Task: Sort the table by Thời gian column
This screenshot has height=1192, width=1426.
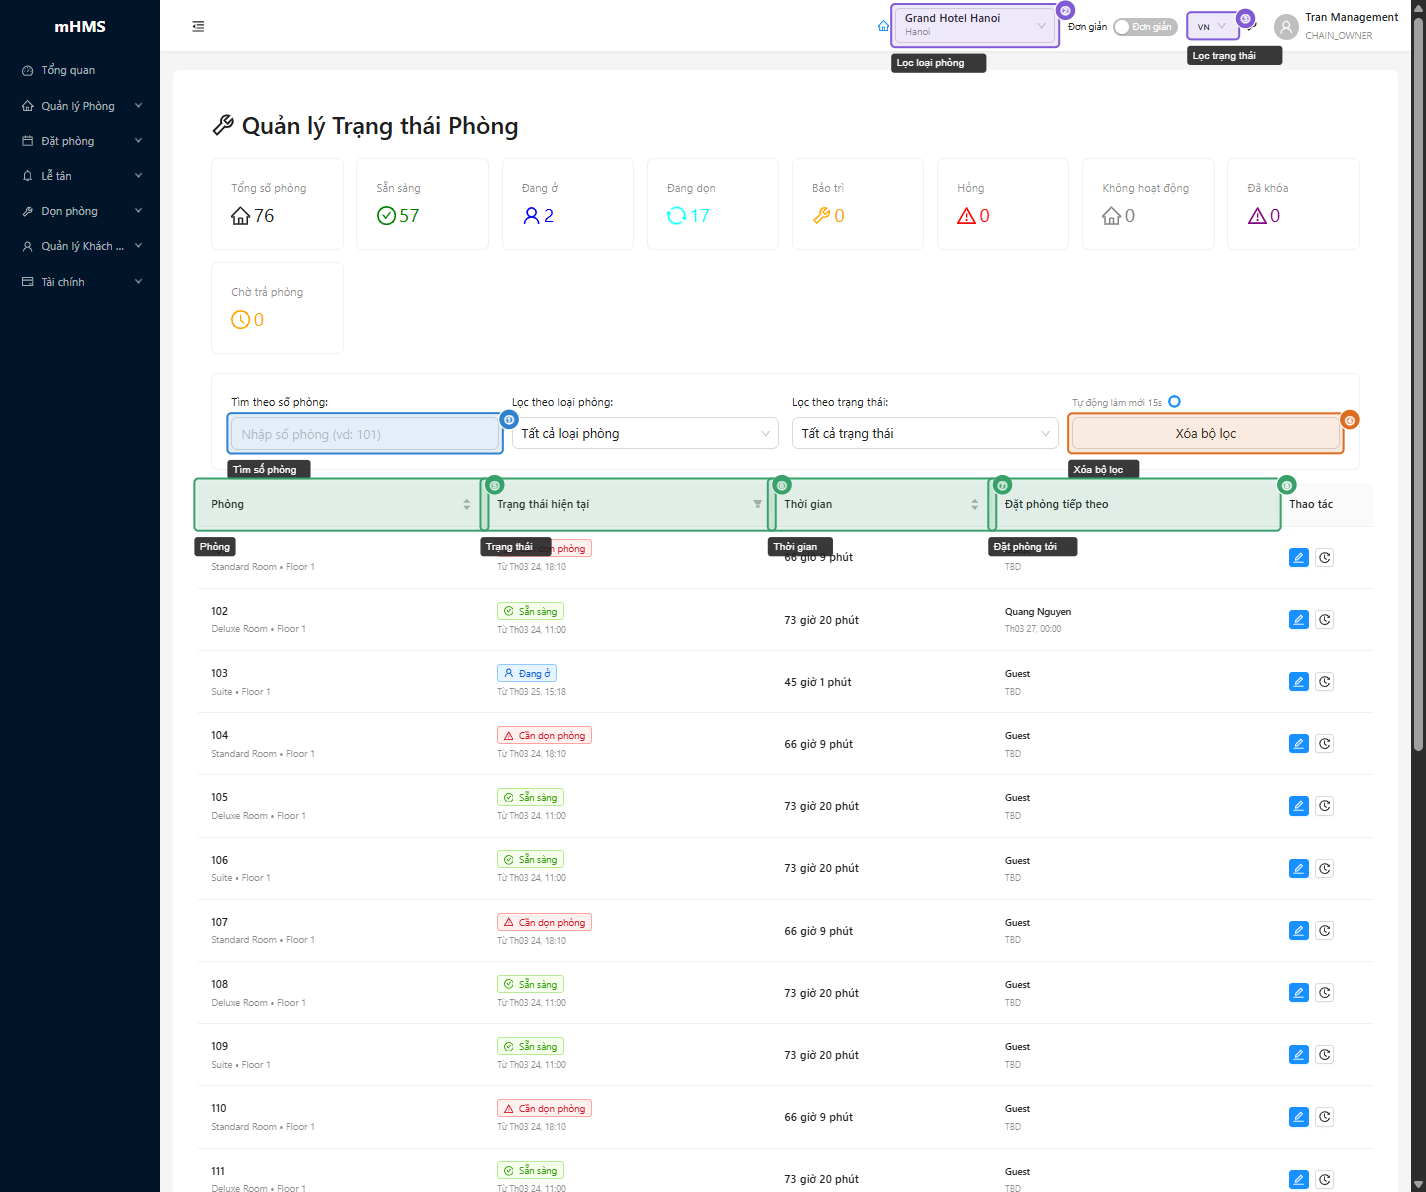Action: pos(880,504)
